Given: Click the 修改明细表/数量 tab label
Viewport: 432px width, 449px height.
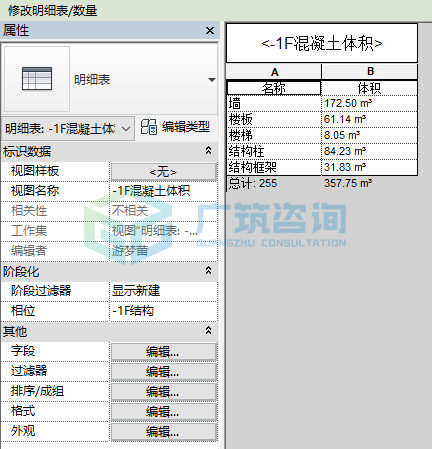Looking at the screenshot, I should (52, 11).
